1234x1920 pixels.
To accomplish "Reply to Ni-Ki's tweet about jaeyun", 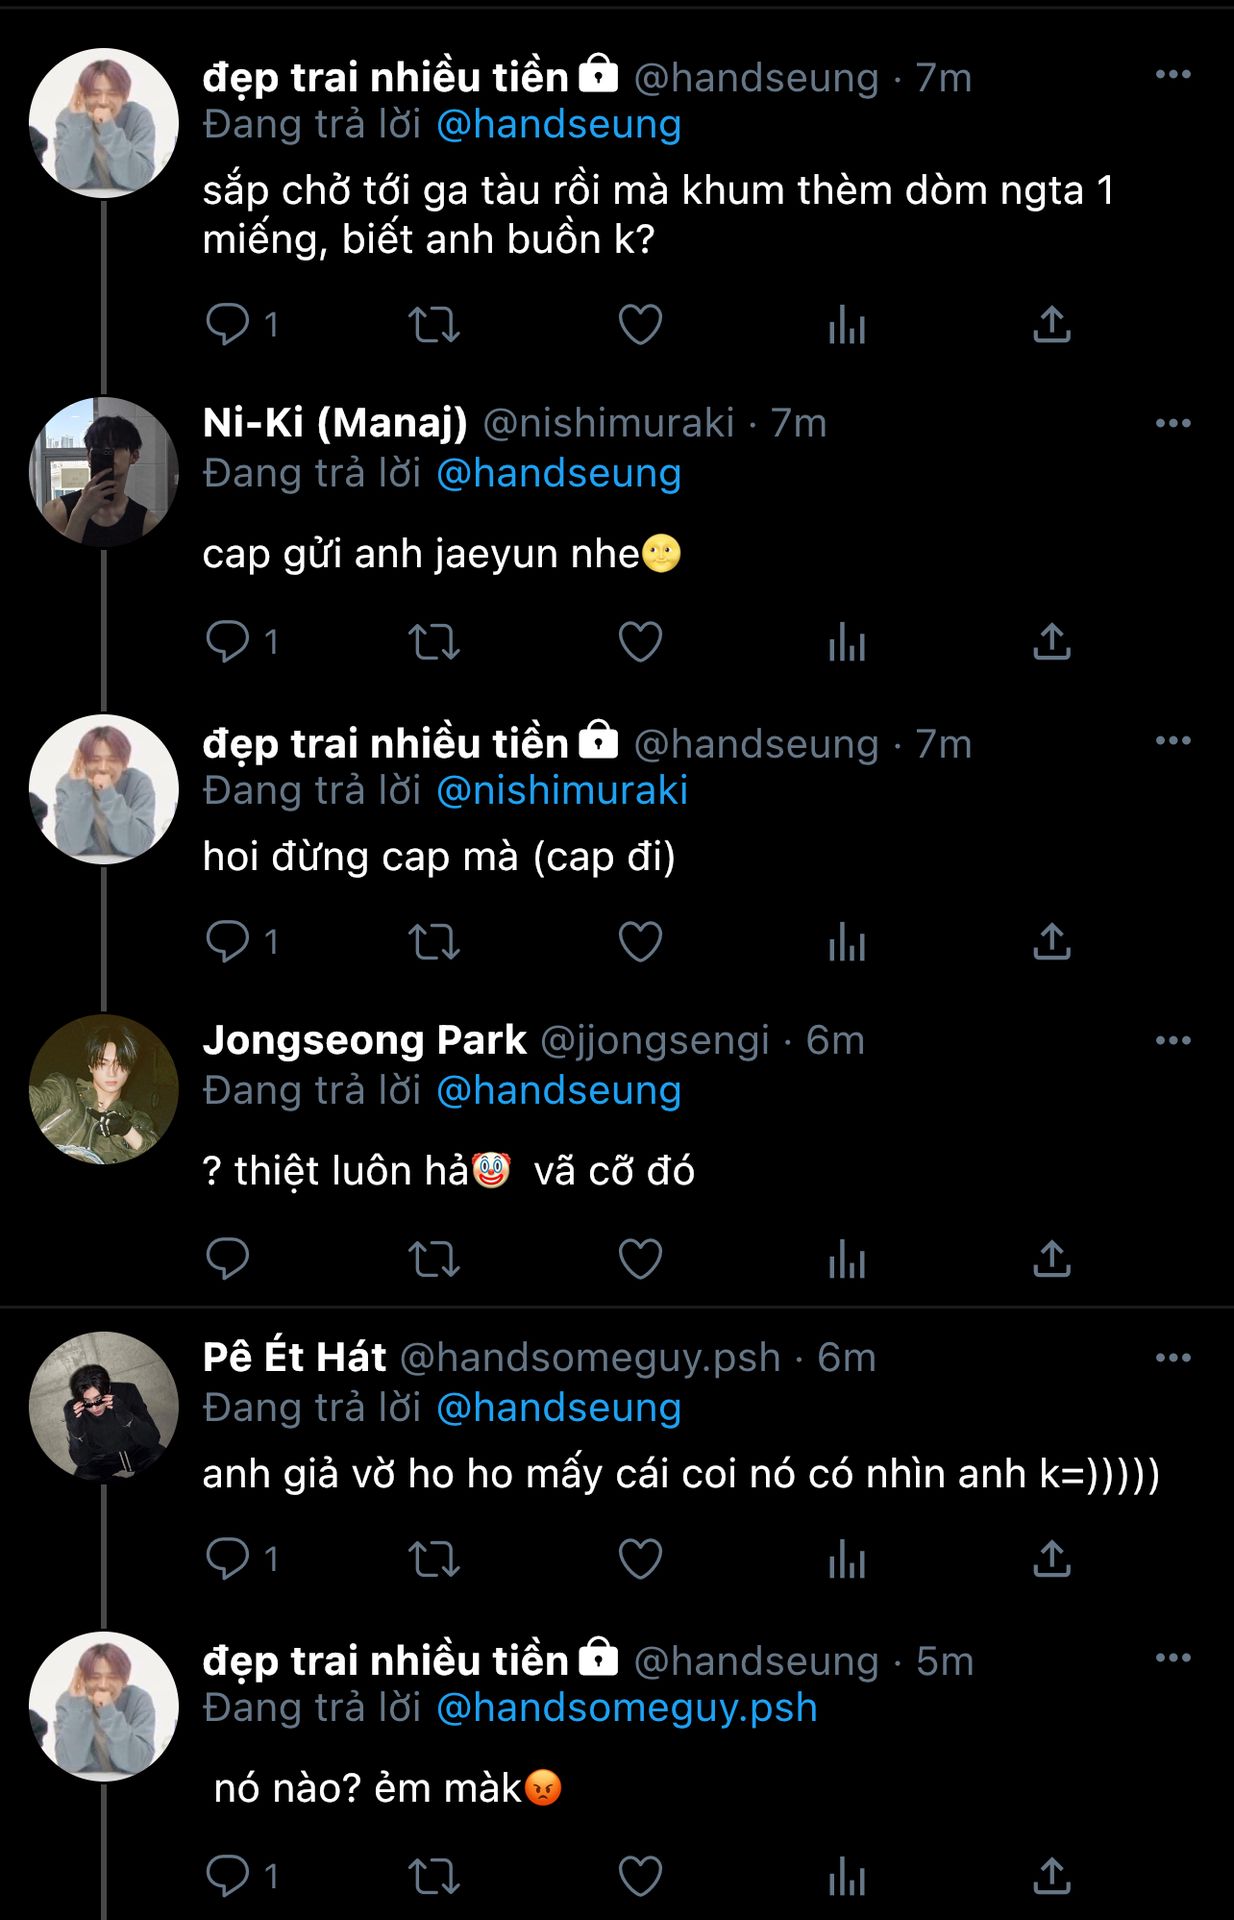I will coord(227,641).
